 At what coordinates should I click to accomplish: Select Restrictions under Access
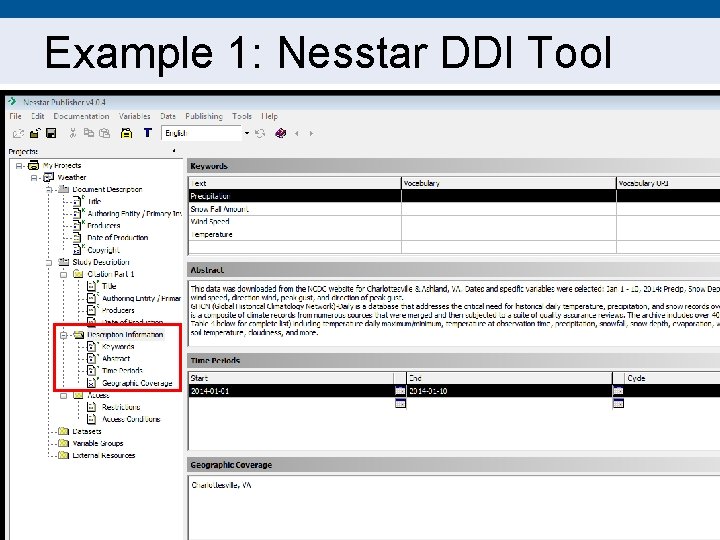121,407
